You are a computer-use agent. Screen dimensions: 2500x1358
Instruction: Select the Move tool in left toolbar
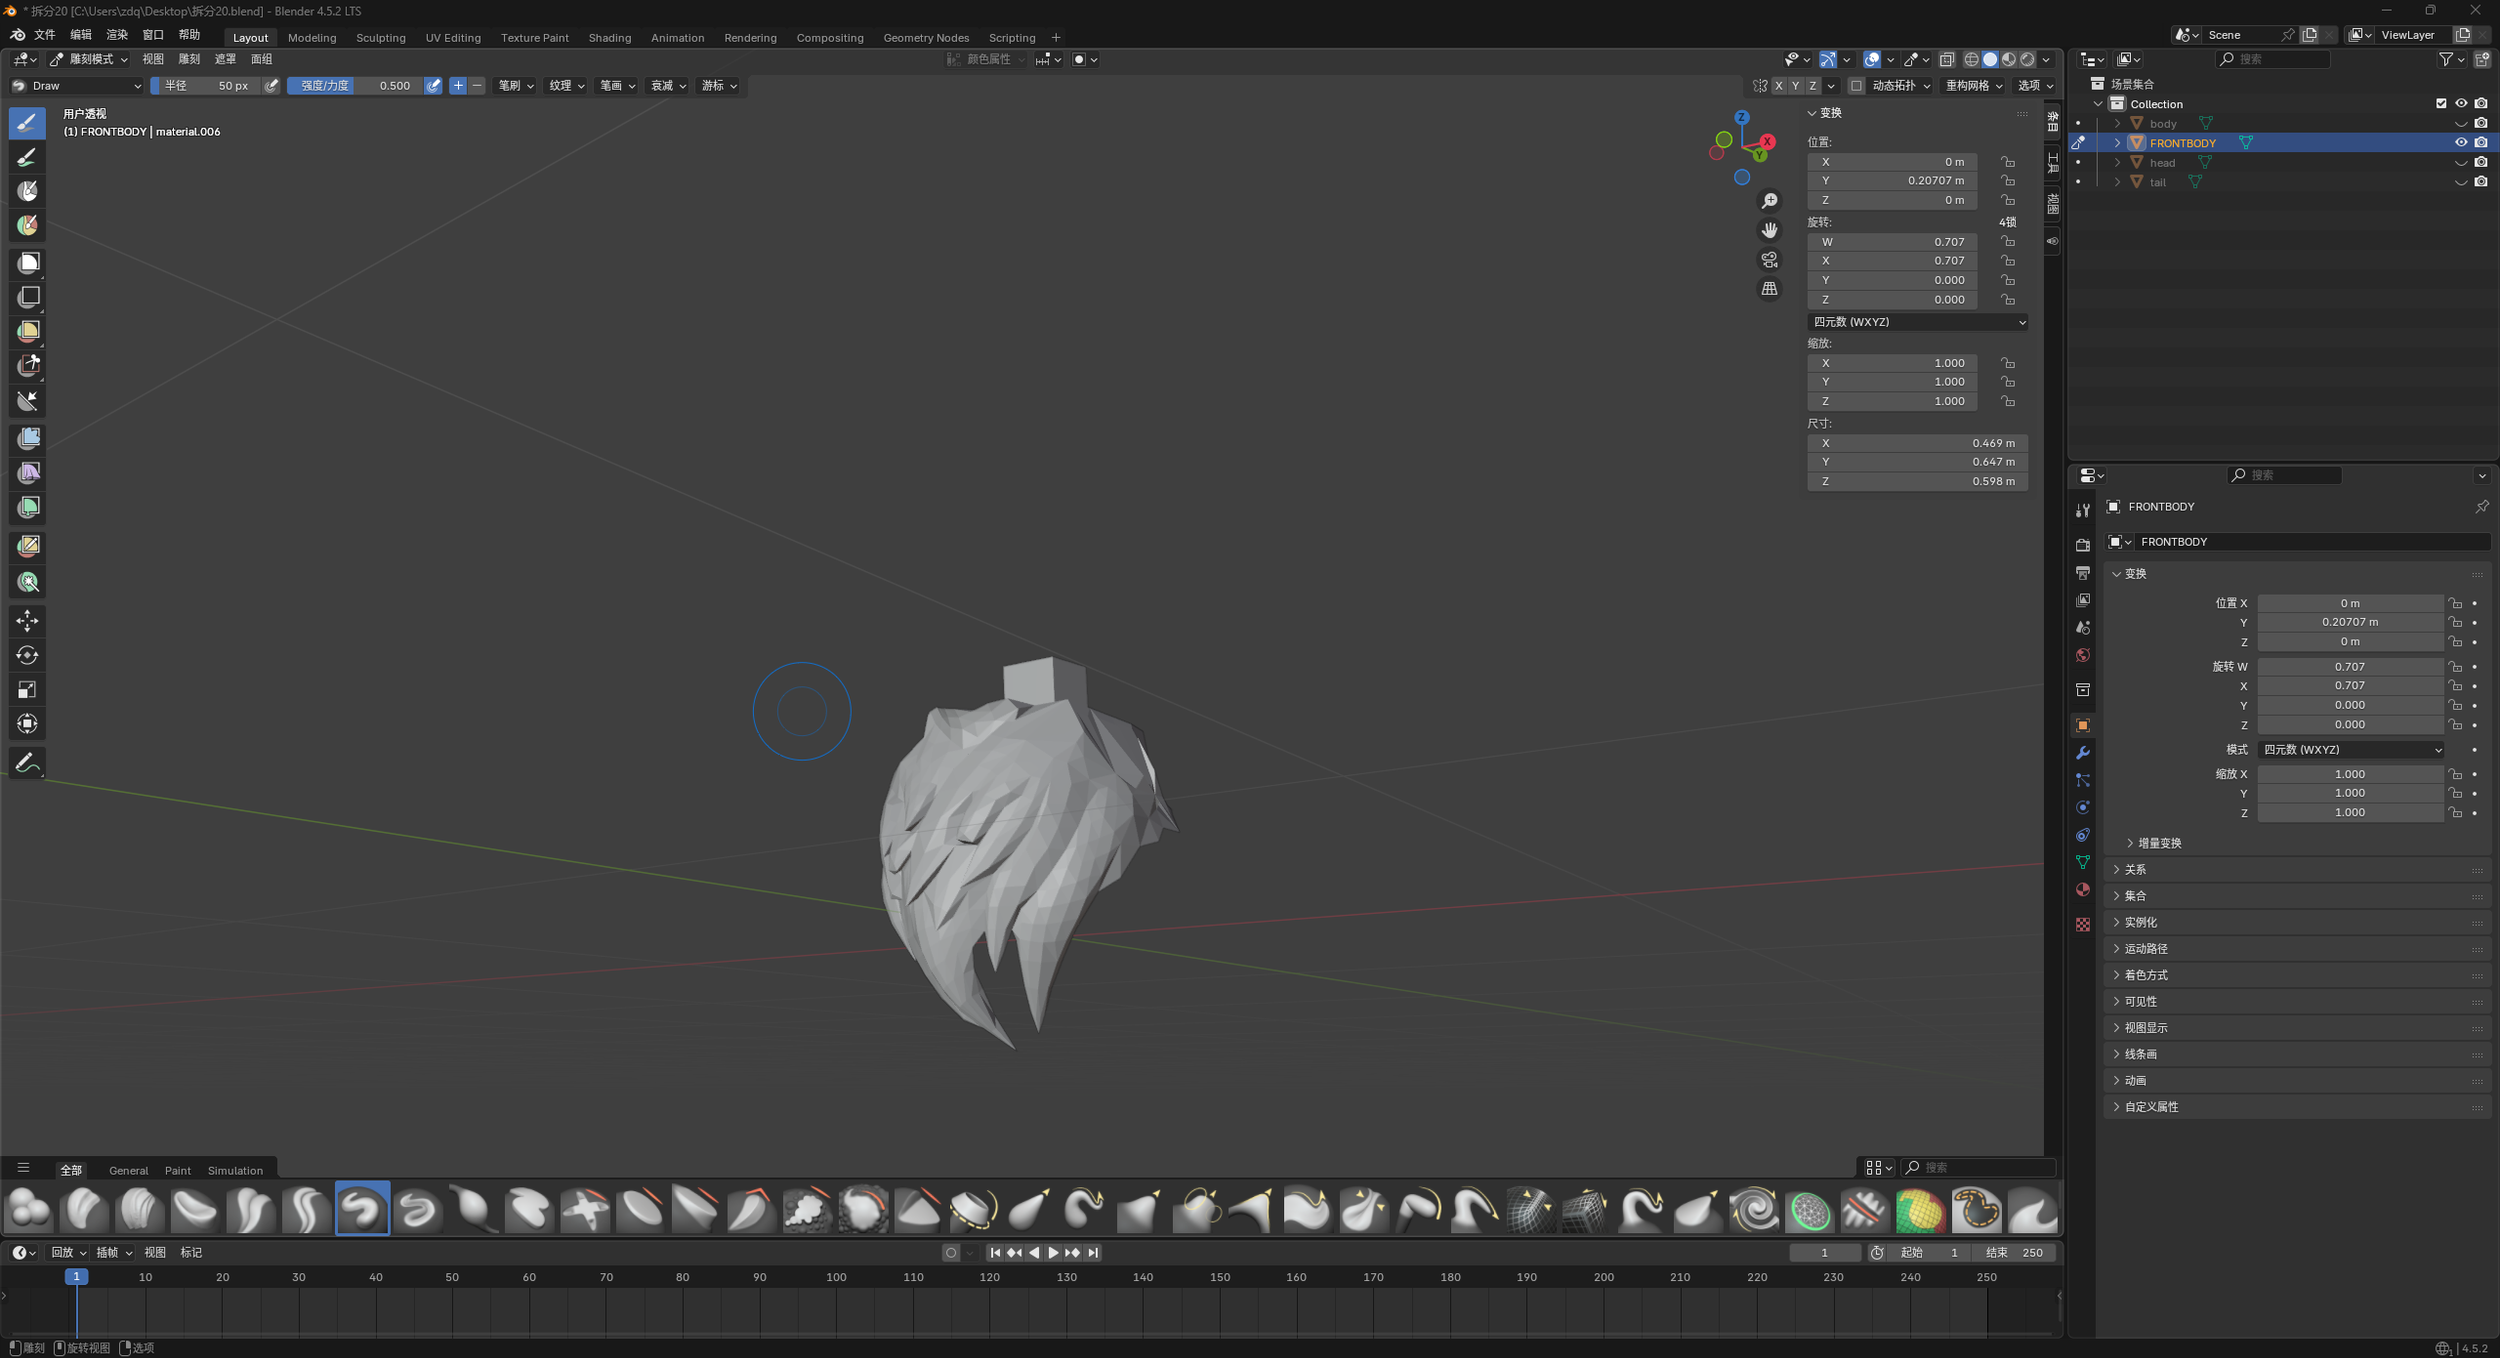(x=28, y=621)
